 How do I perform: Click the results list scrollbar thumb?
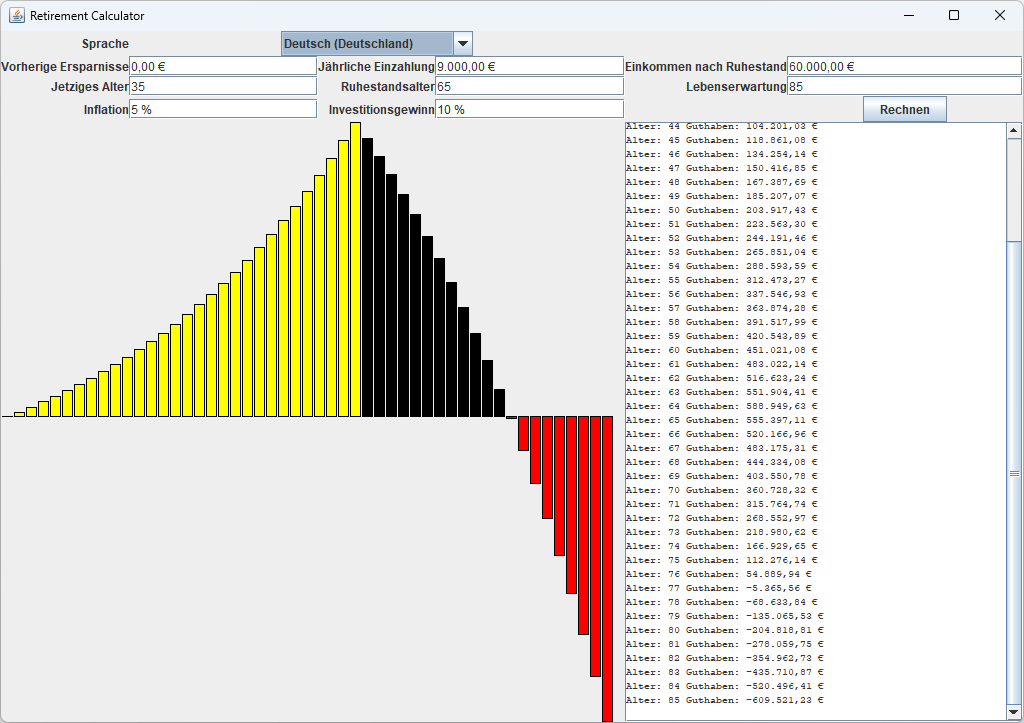1013,473
